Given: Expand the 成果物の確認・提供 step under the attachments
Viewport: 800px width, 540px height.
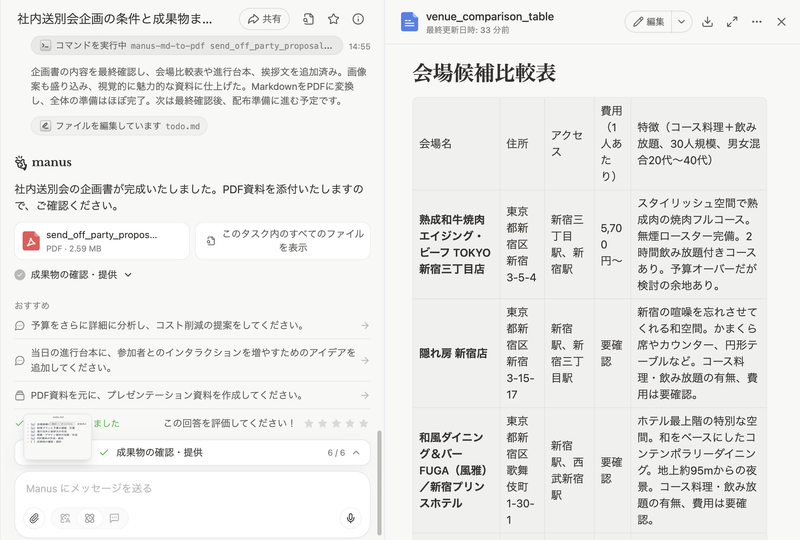Looking at the screenshot, I should [x=82, y=274].
